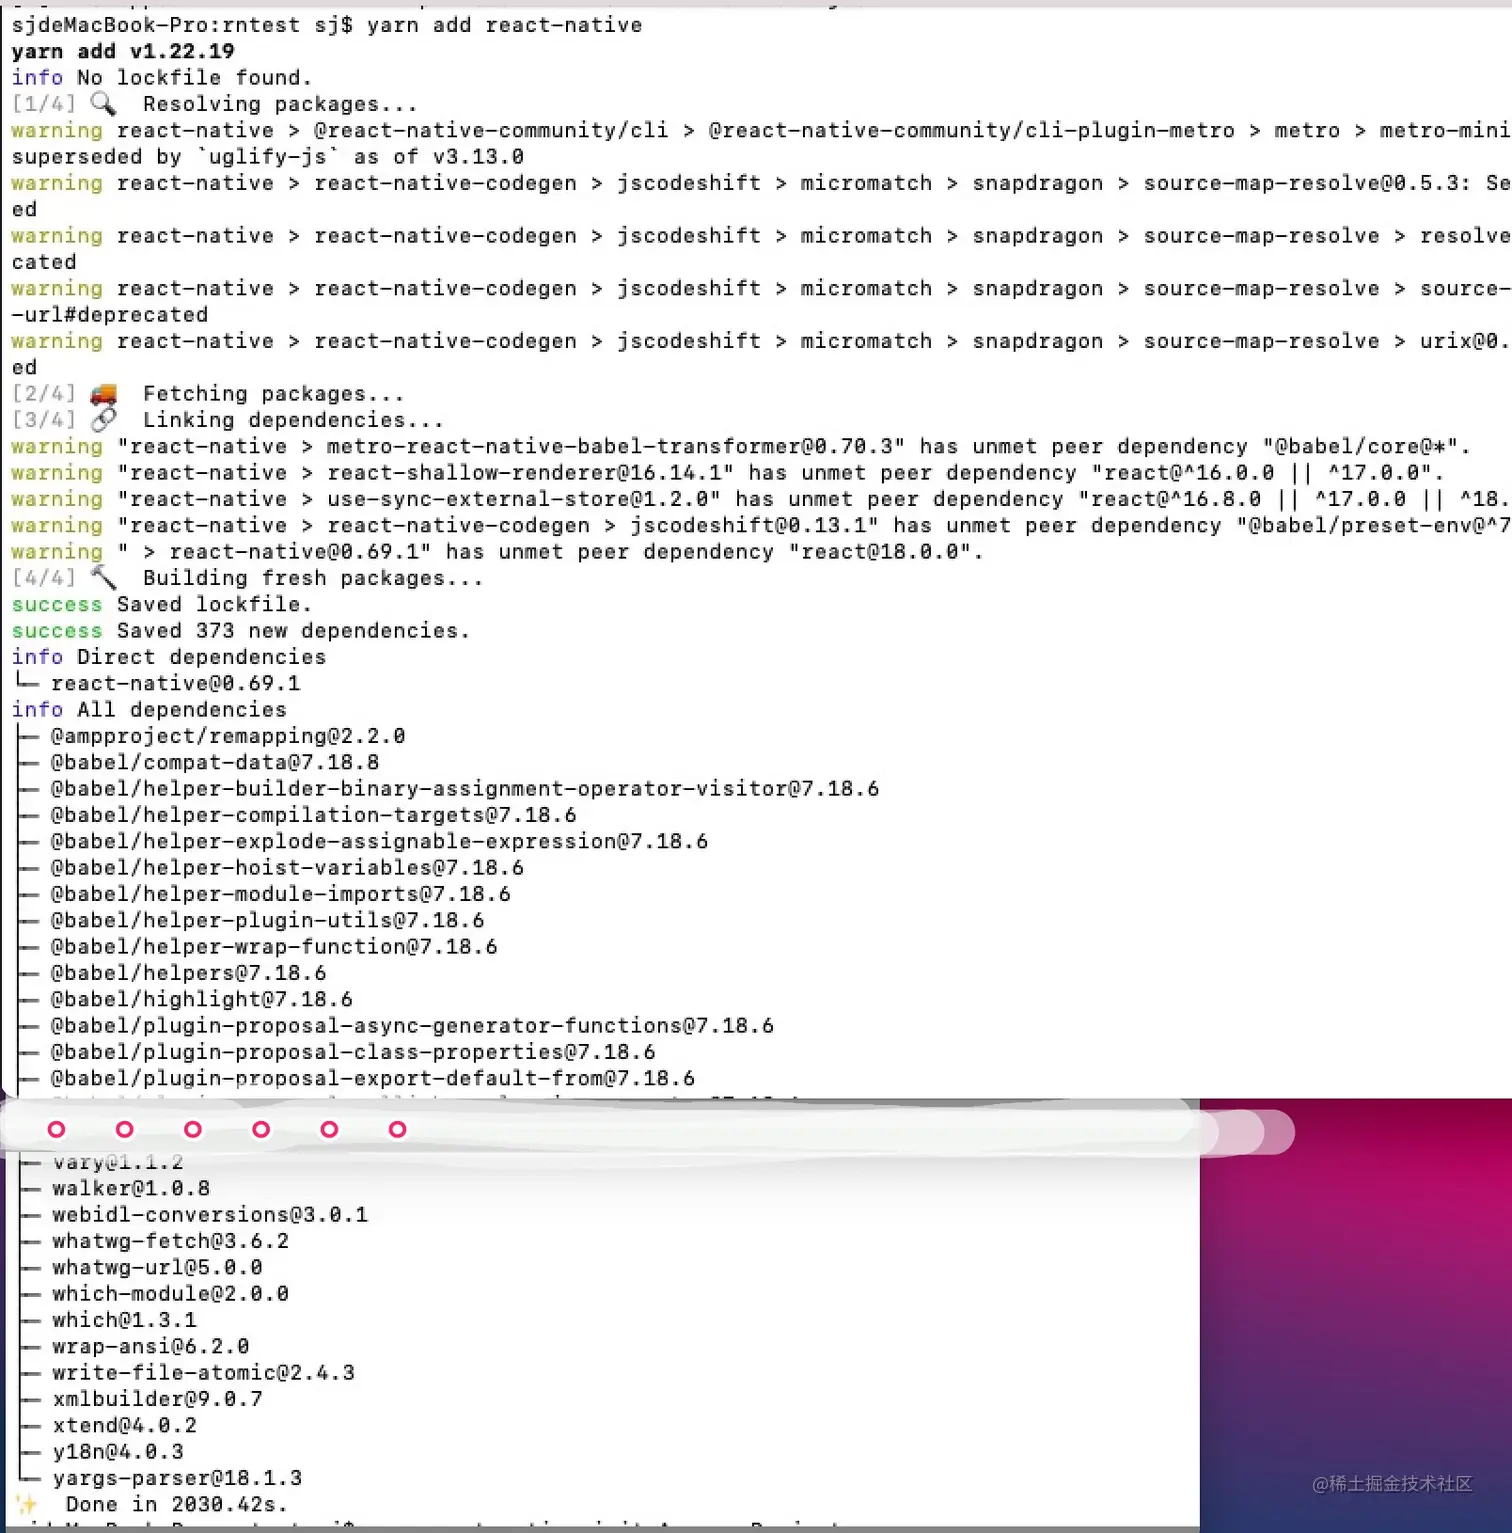The image size is (1512, 1533).
Task: Click the jscodeshift@0.13.1 unmet peer warning
Action: point(760,525)
